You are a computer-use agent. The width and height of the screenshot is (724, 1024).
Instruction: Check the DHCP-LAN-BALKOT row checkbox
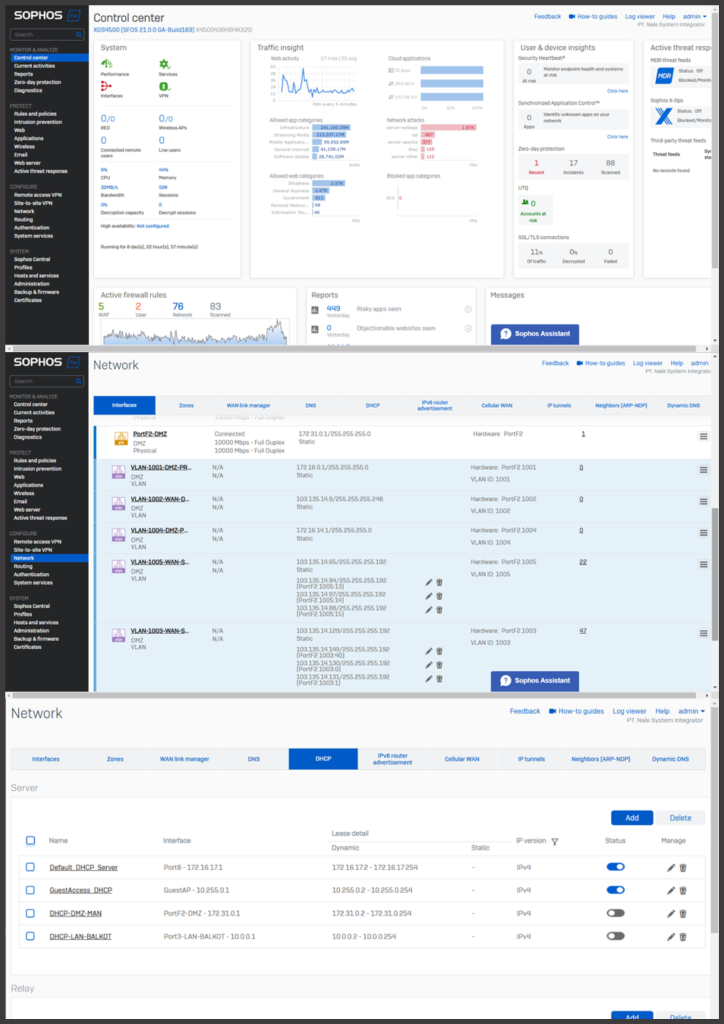tap(30, 936)
